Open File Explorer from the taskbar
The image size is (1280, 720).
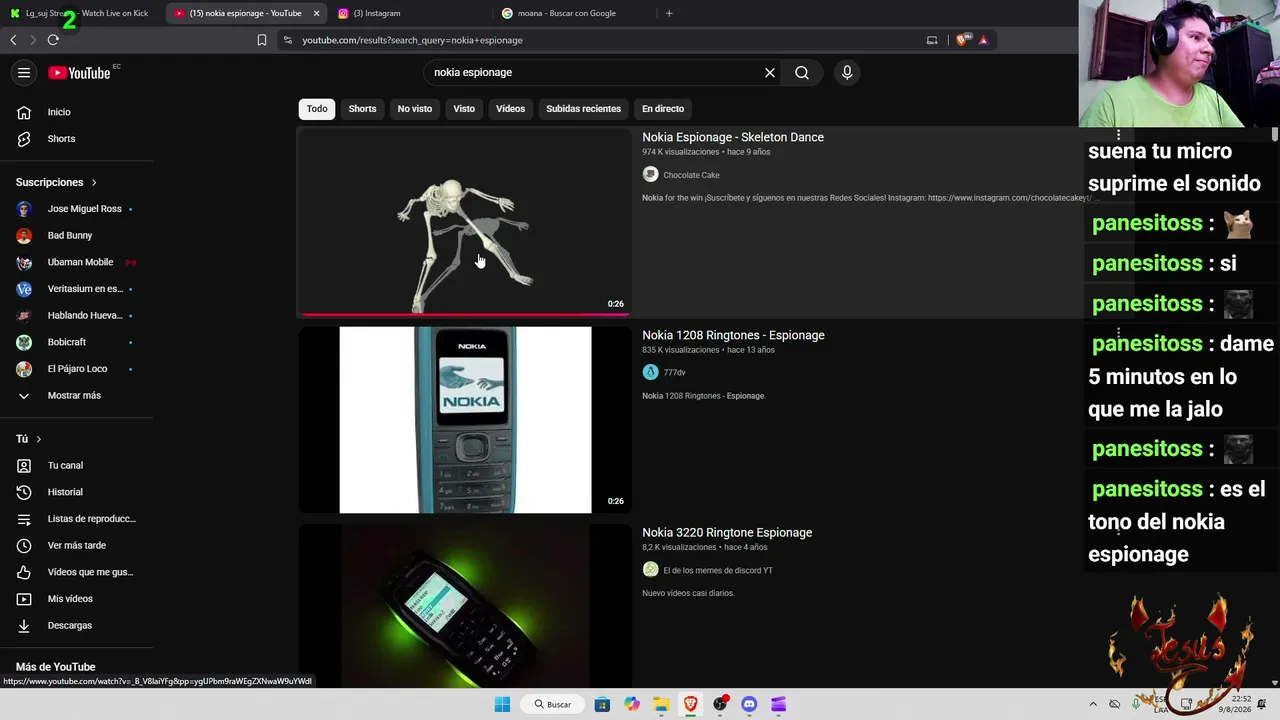point(661,704)
